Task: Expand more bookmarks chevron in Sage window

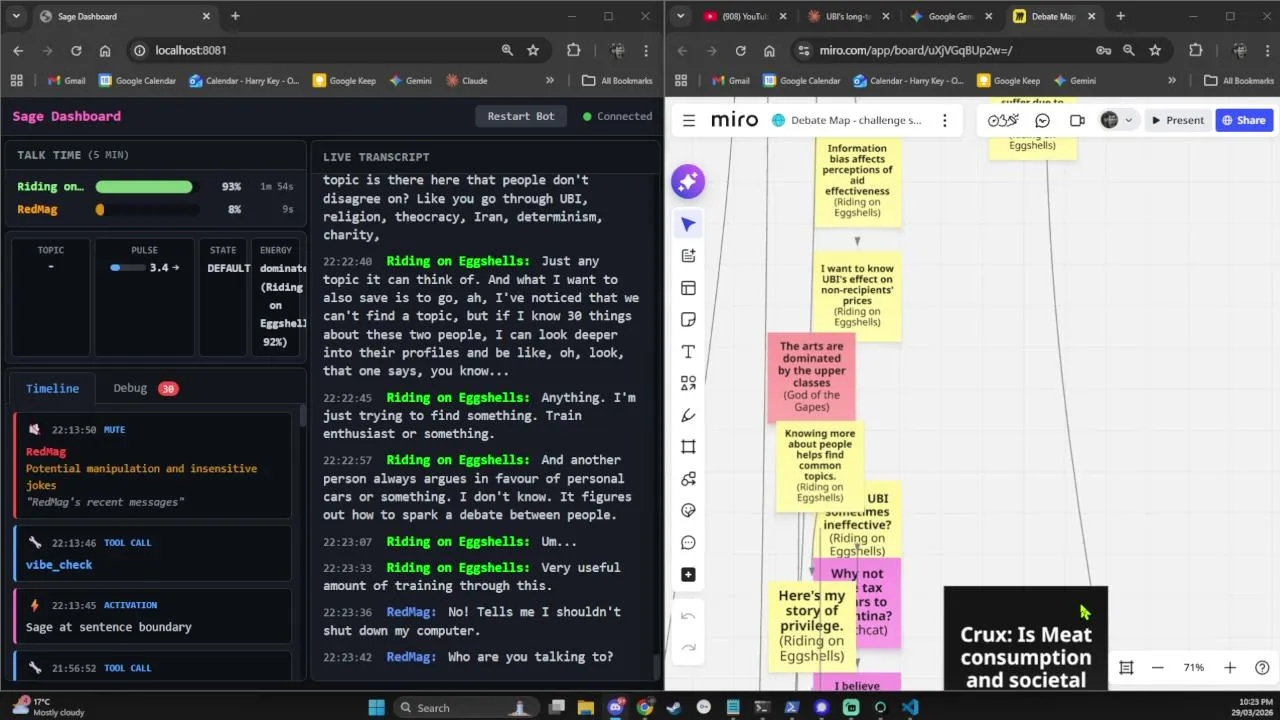Action: coord(549,80)
